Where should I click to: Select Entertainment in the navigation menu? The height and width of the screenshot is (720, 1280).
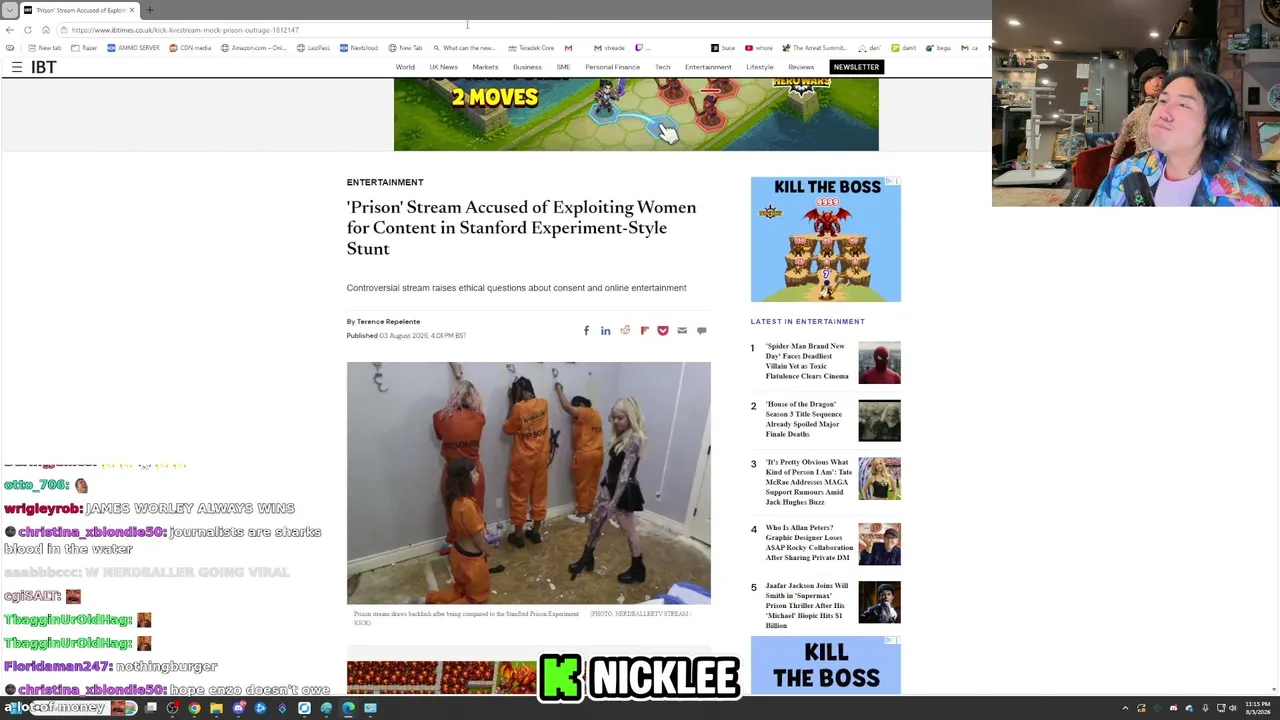(x=708, y=67)
